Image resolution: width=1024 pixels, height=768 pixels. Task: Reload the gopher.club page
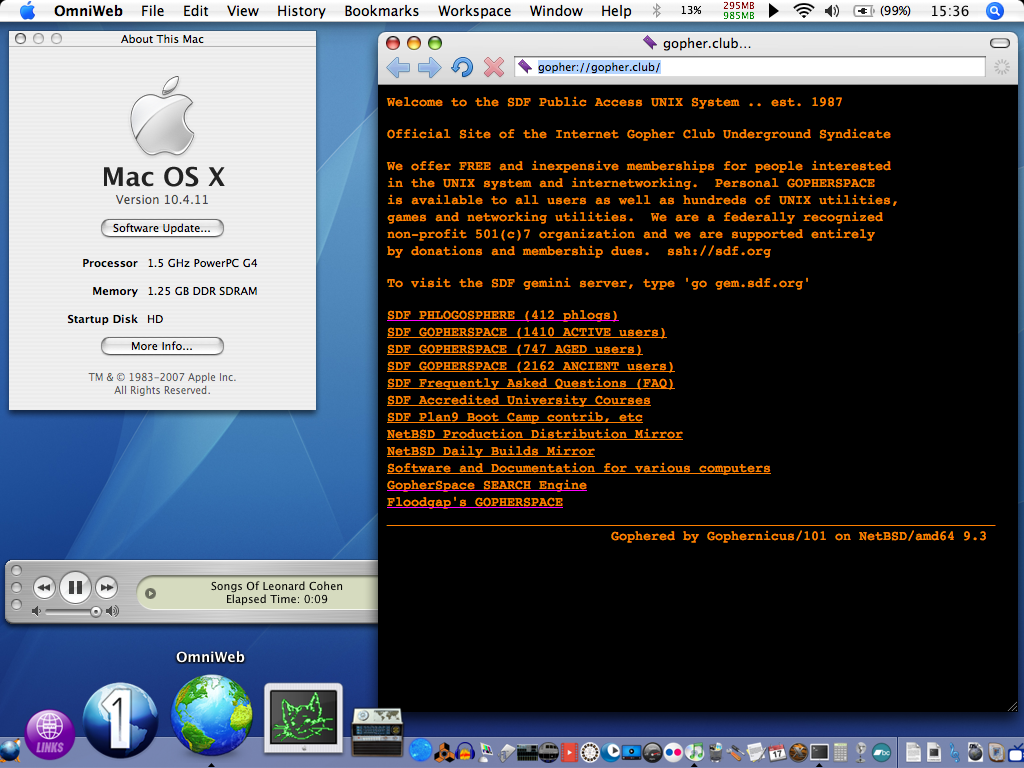[x=462, y=67]
